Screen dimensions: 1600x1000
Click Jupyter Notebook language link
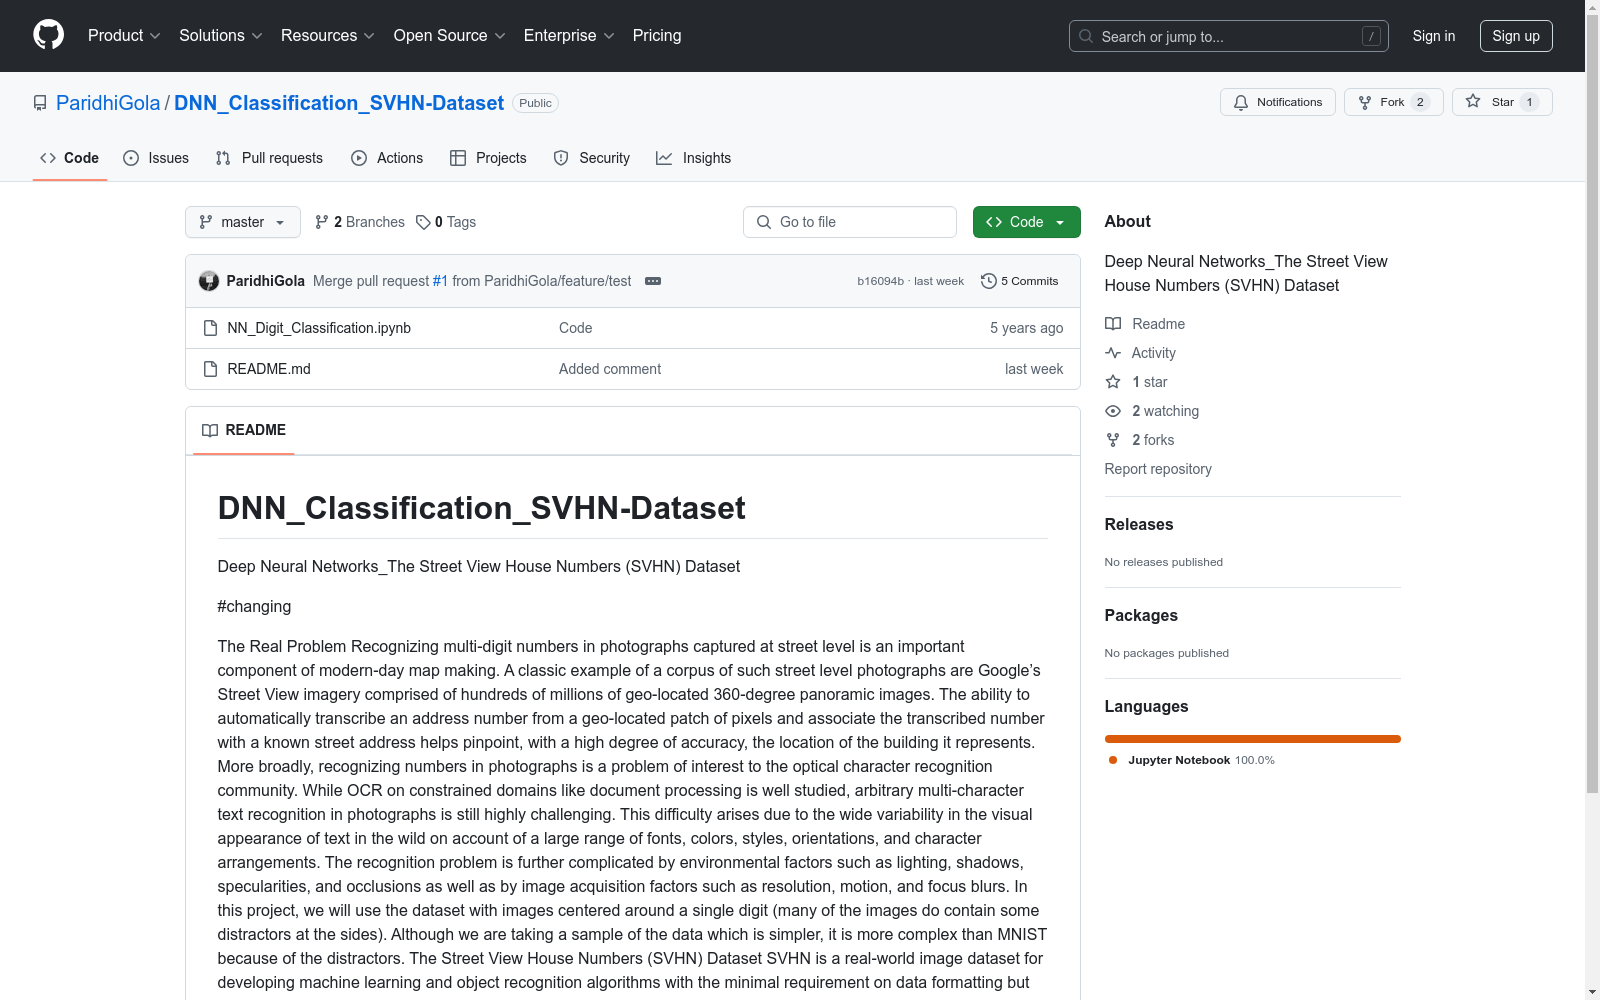[x=1192, y=760]
